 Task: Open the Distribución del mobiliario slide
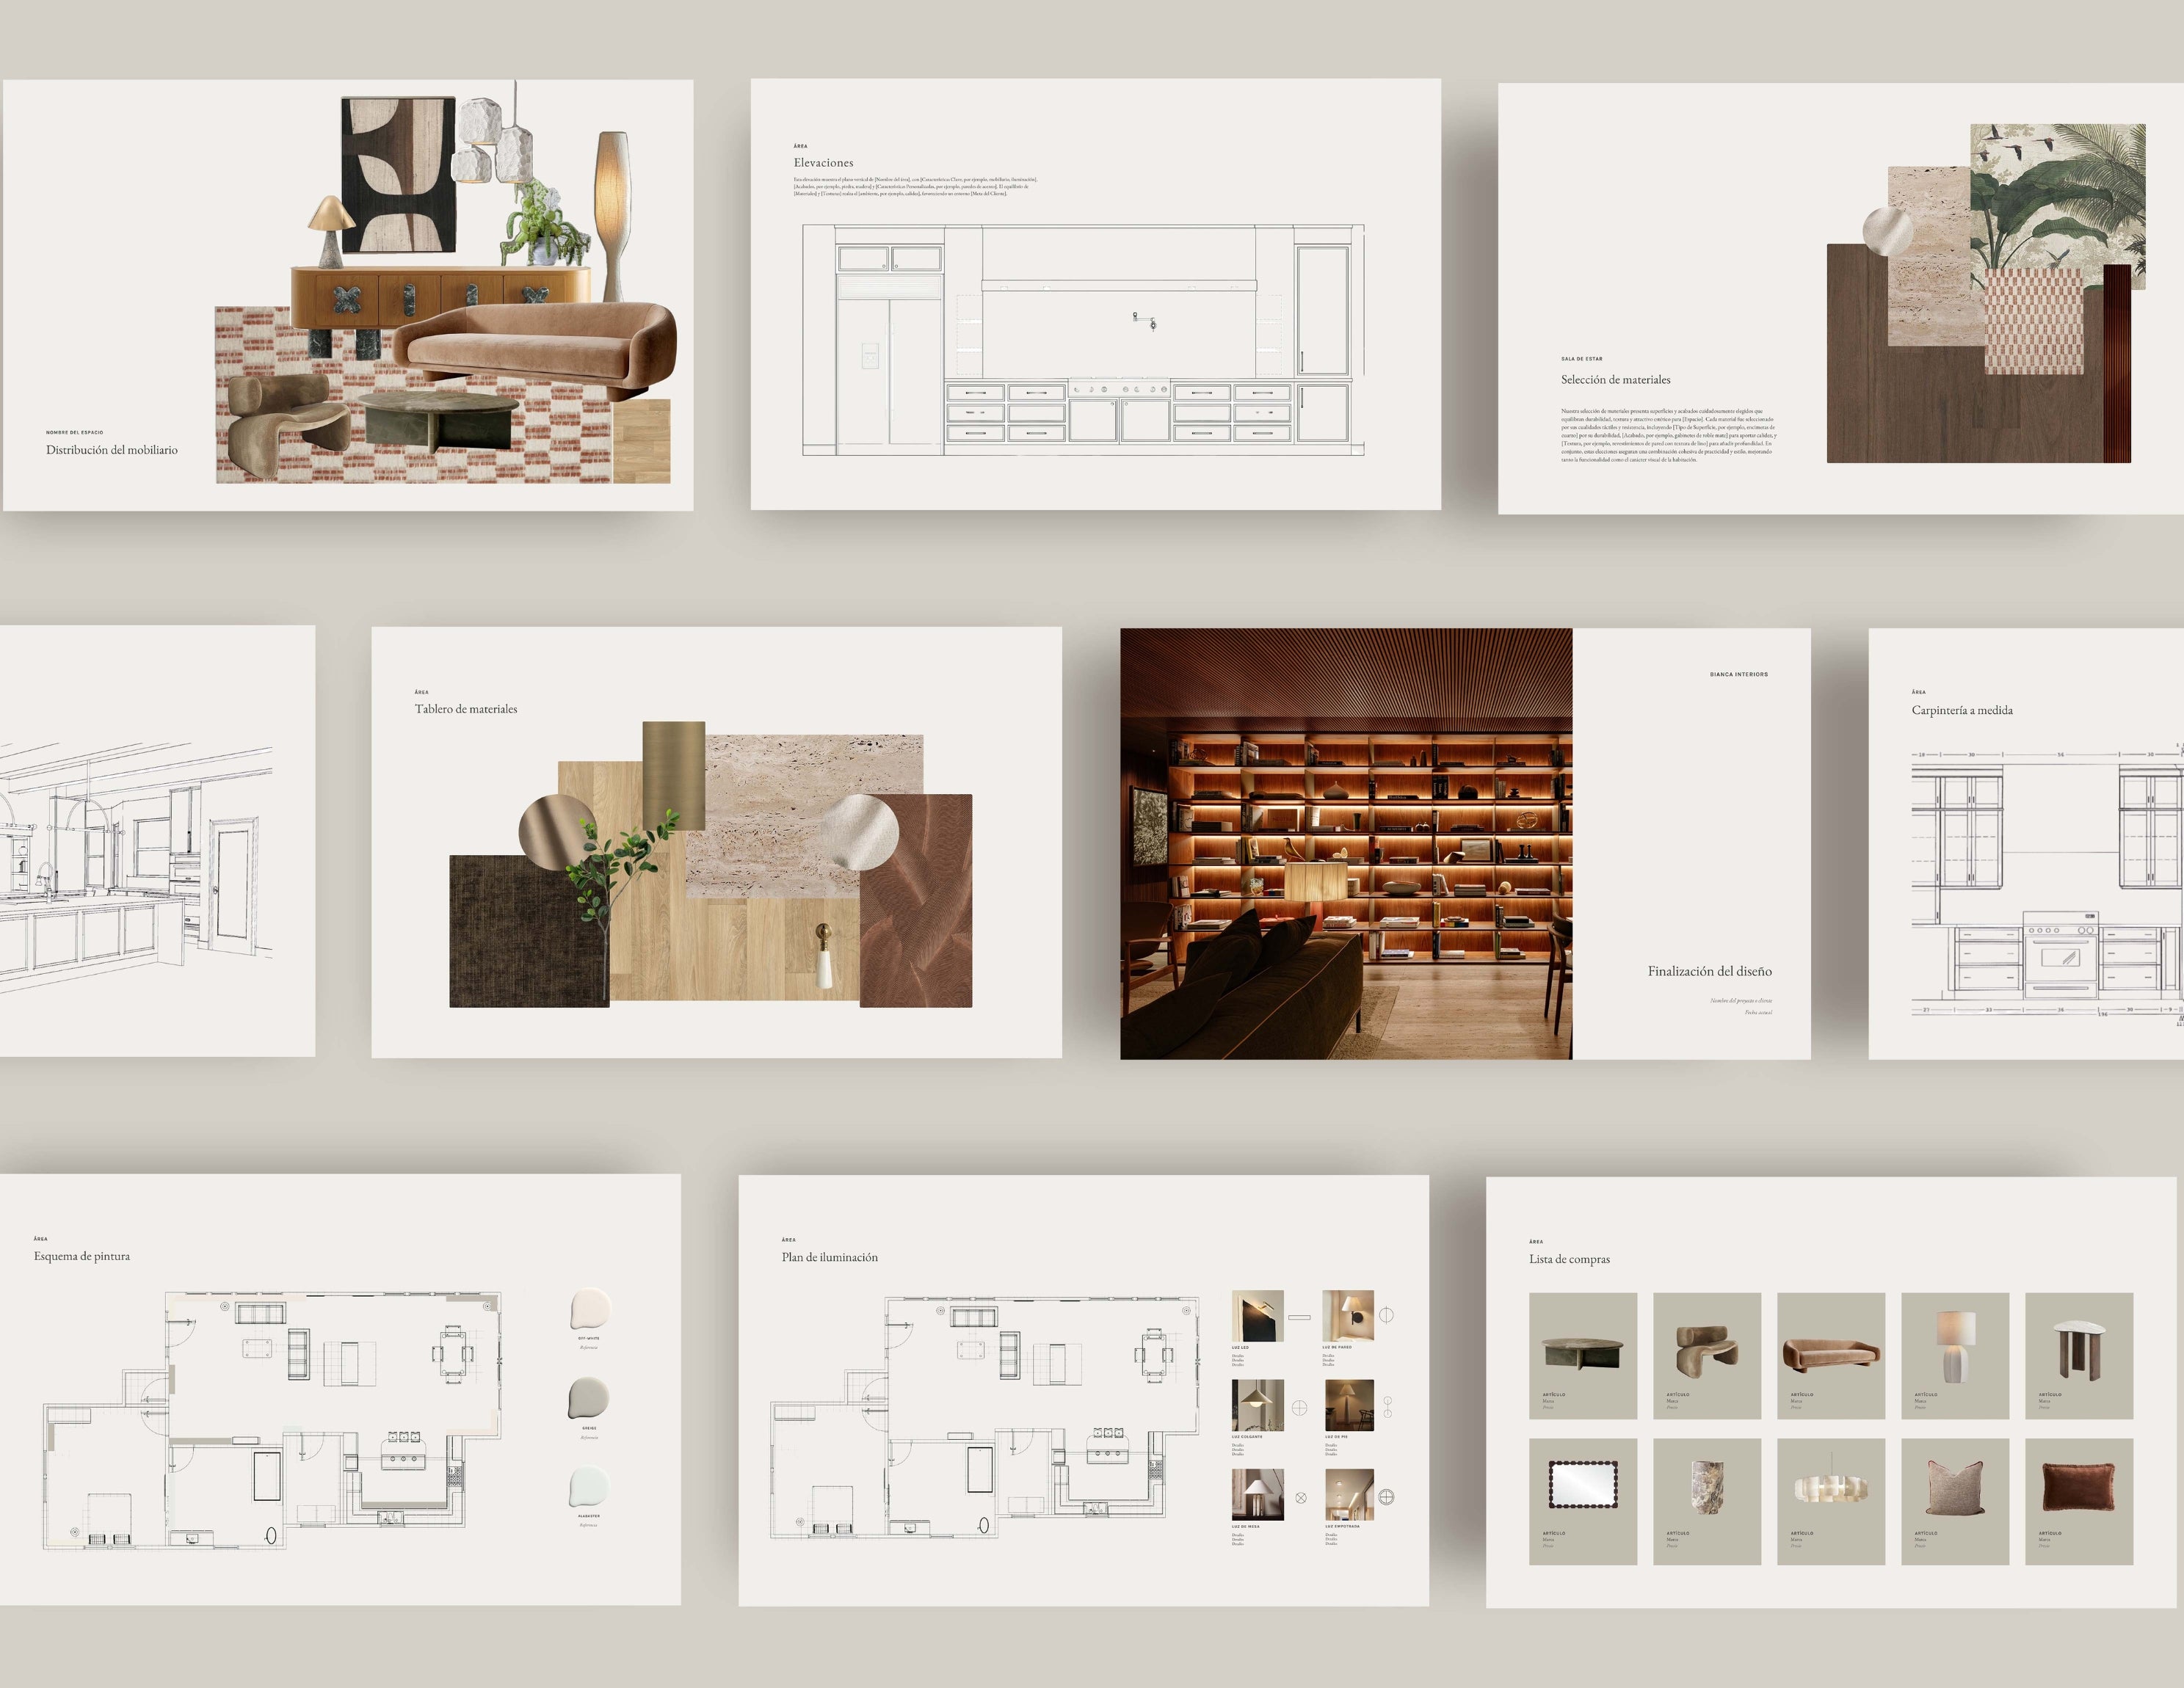click(x=111, y=450)
